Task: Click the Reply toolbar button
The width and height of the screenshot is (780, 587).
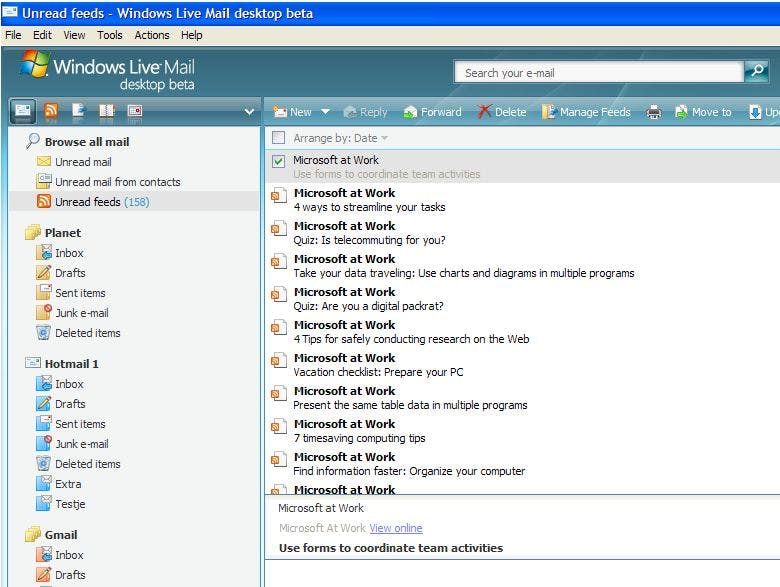Action: (365, 112)
